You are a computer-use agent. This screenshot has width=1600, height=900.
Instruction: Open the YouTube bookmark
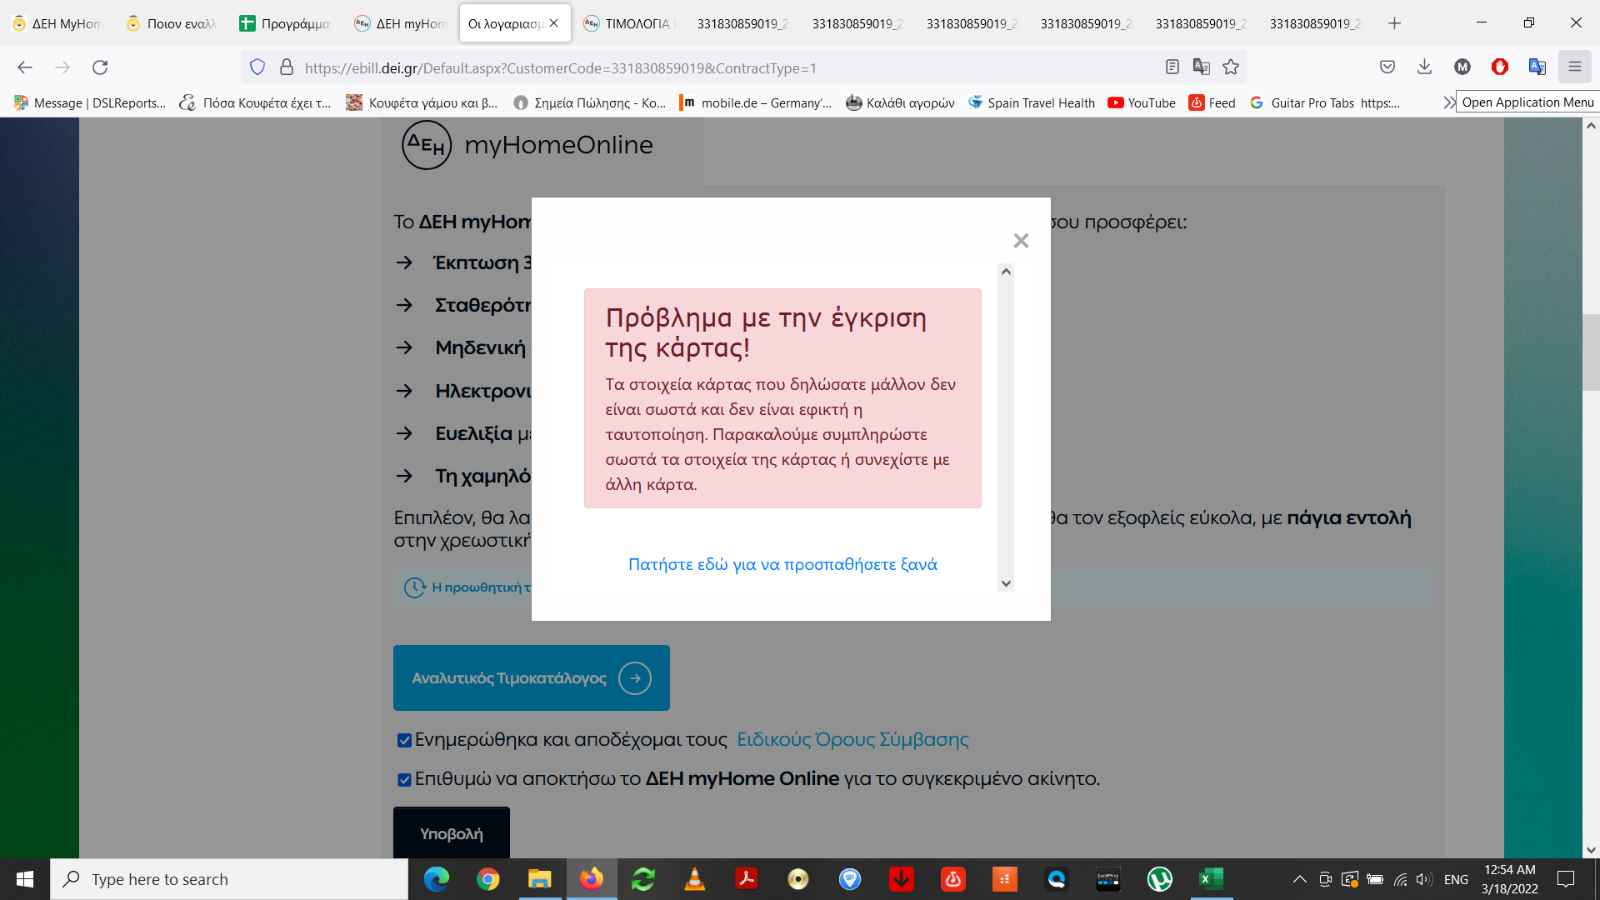point(1142,102)
